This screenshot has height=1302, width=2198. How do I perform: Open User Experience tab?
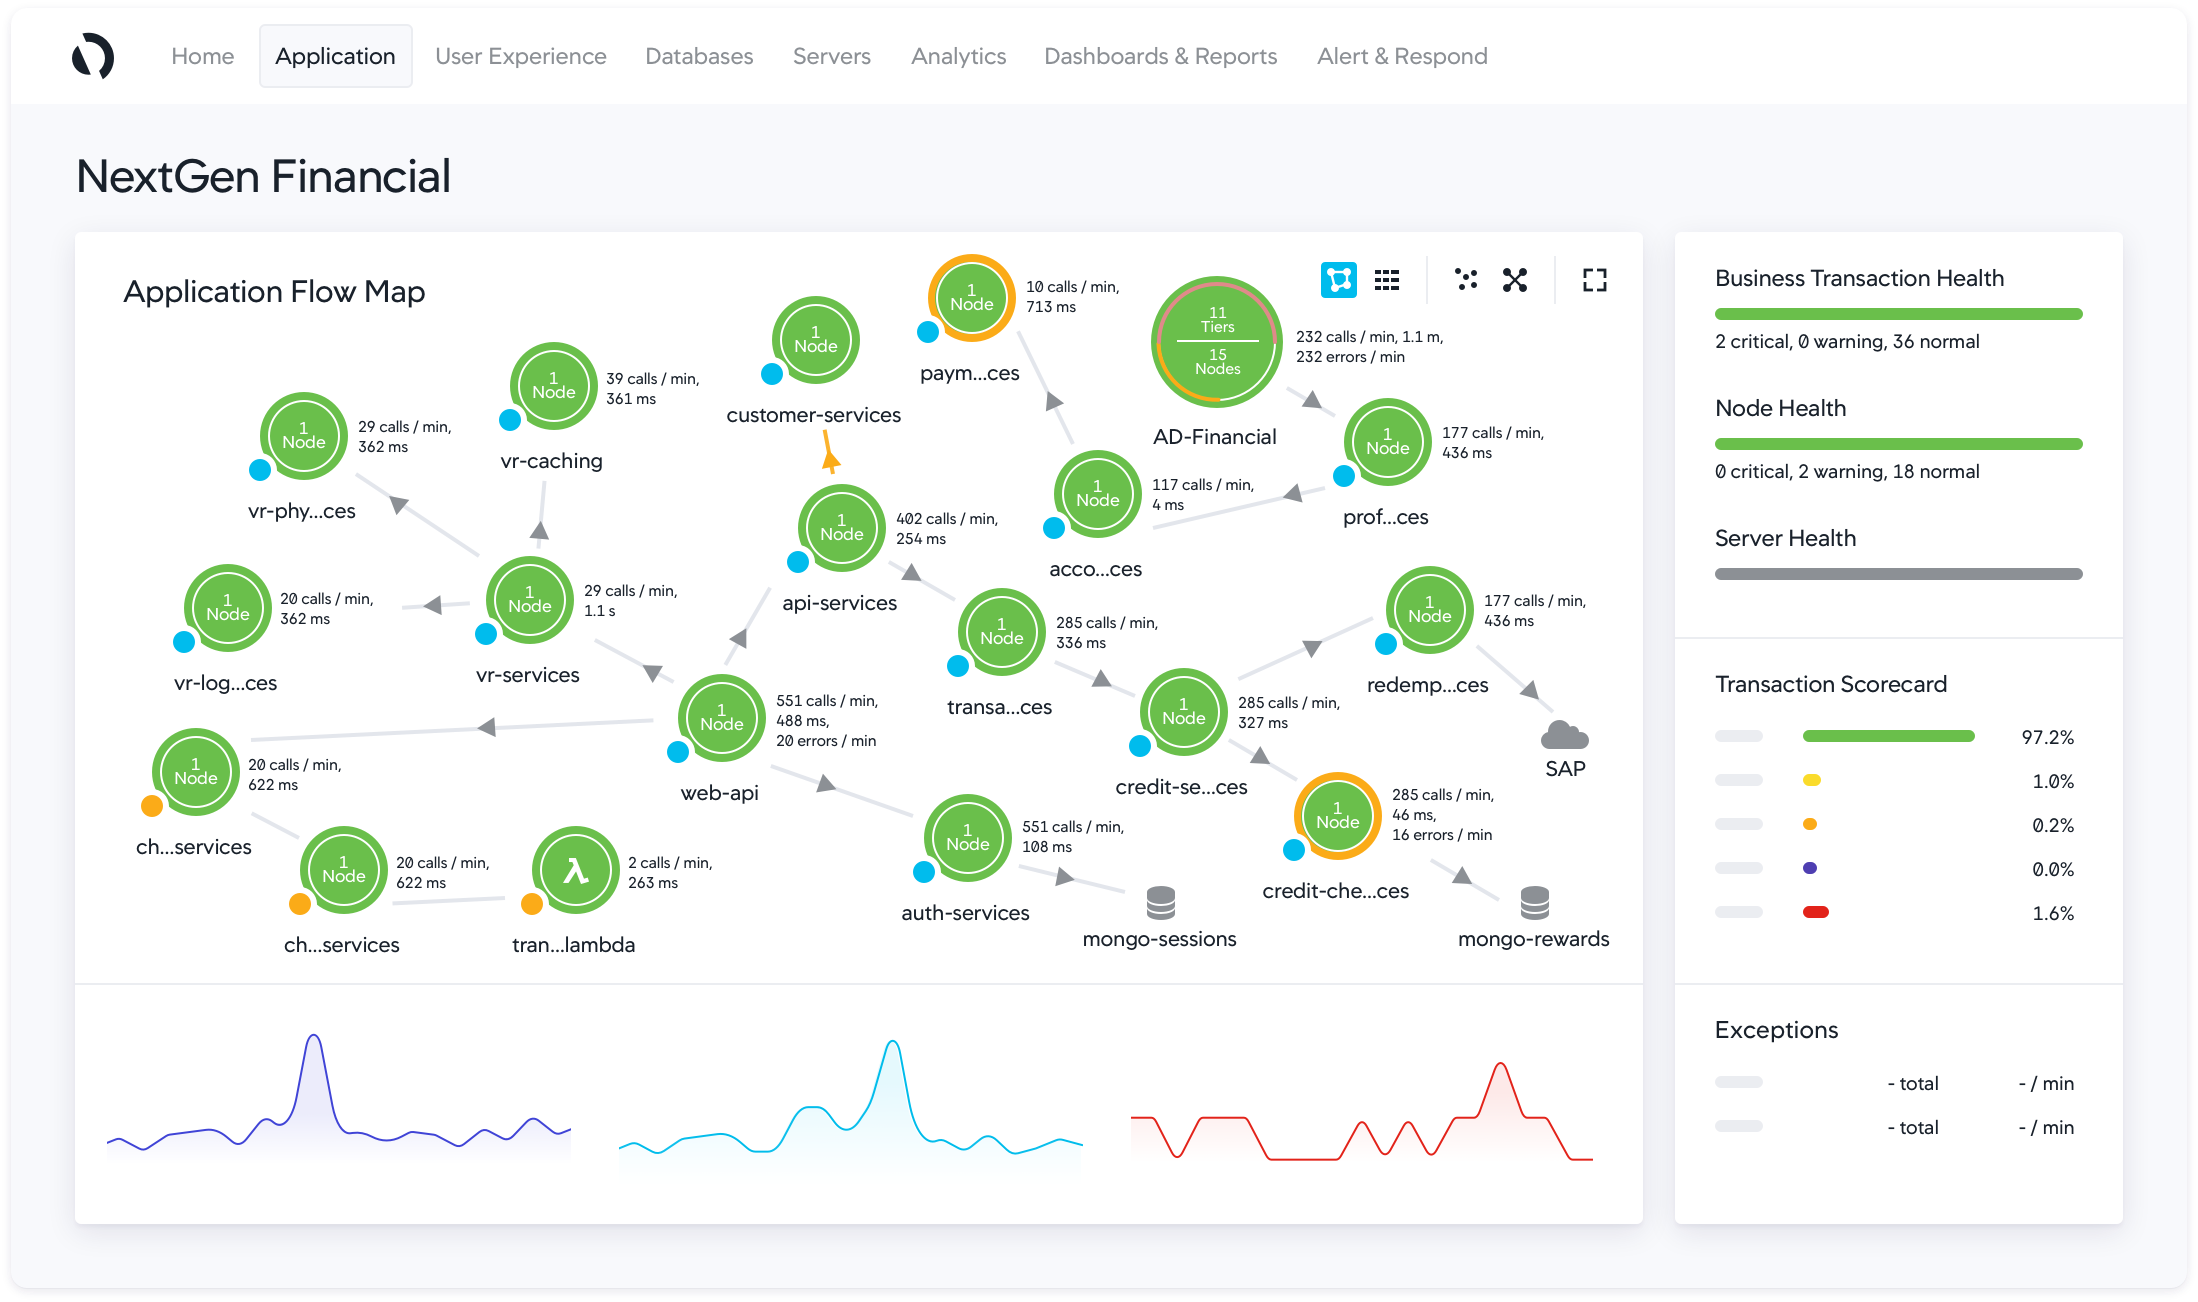(x=521, y=56)
